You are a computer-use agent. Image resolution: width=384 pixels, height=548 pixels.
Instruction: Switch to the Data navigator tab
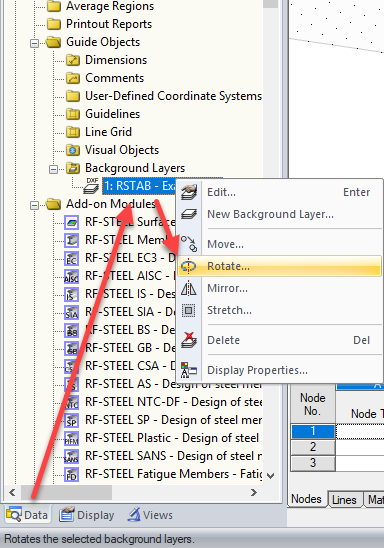pos(28,515)
